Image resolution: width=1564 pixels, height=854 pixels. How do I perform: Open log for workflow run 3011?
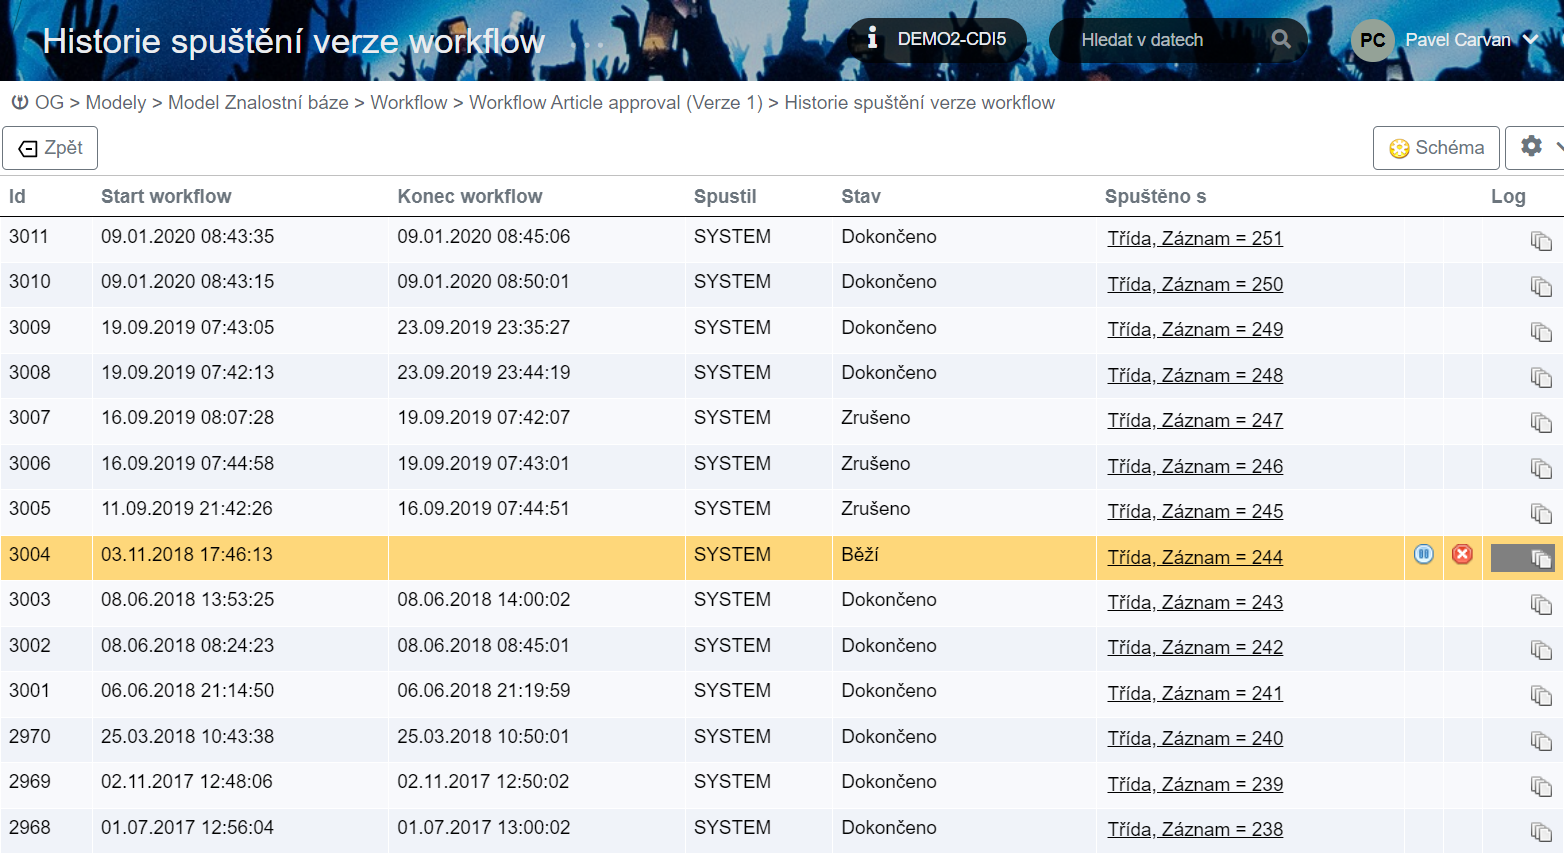coord(1541,241)
